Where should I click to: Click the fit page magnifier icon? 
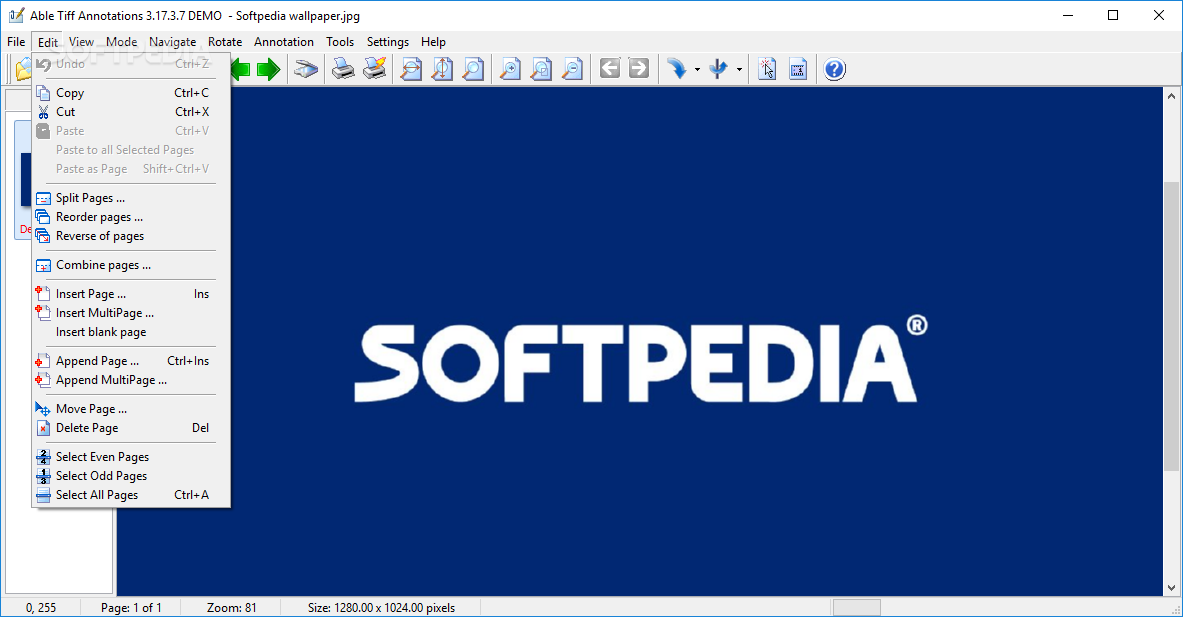coord(473,69)
